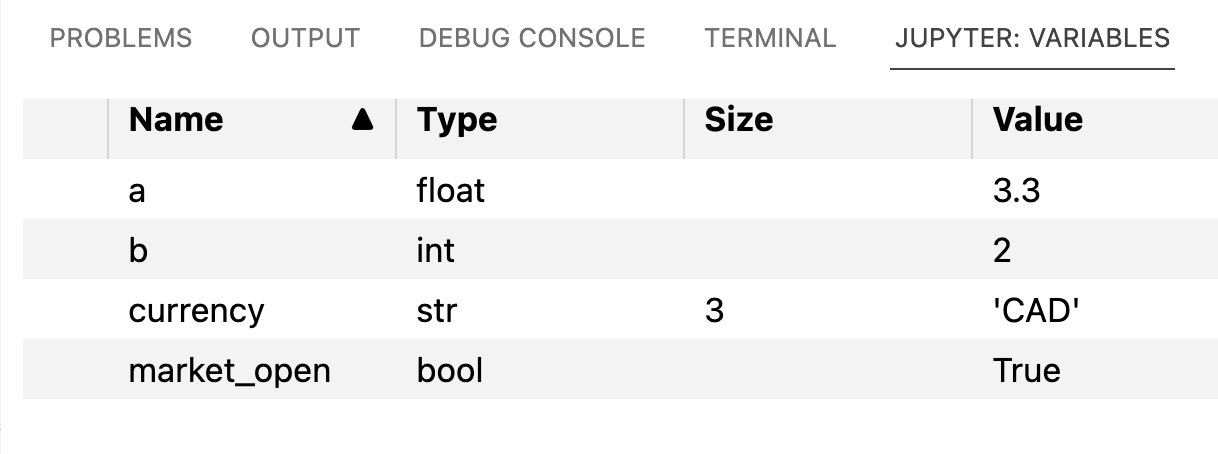
Task: Click the 3.3 value cell
Action: 1017,190
